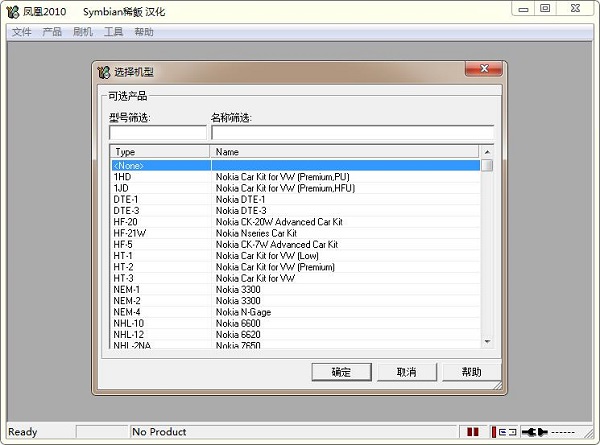600x445 pixels.
Task: Click the 确定 button
Action: point(341,372)
